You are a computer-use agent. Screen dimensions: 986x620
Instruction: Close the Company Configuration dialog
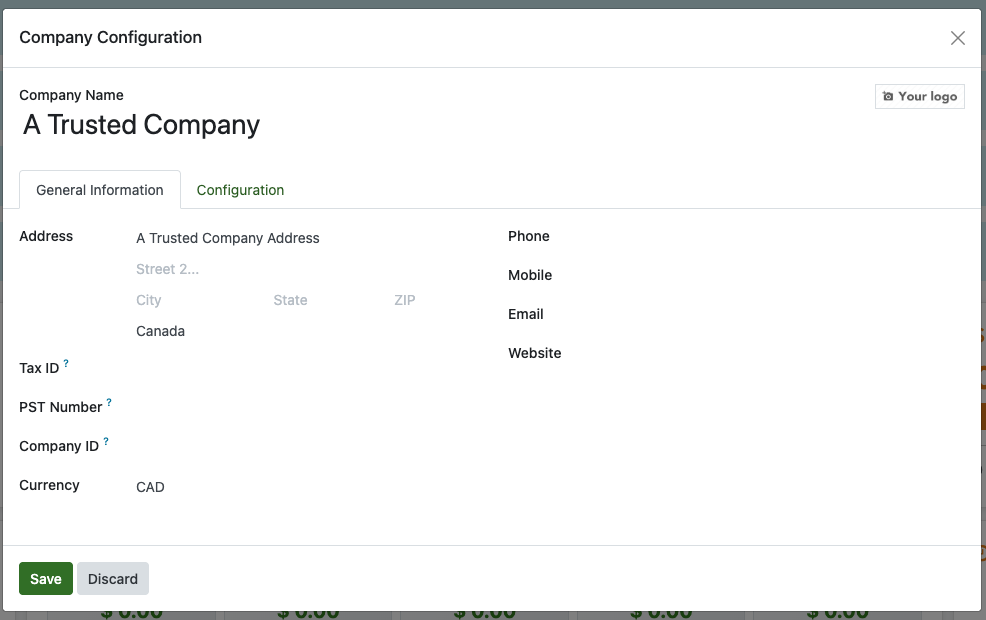(x=957, y=38)
